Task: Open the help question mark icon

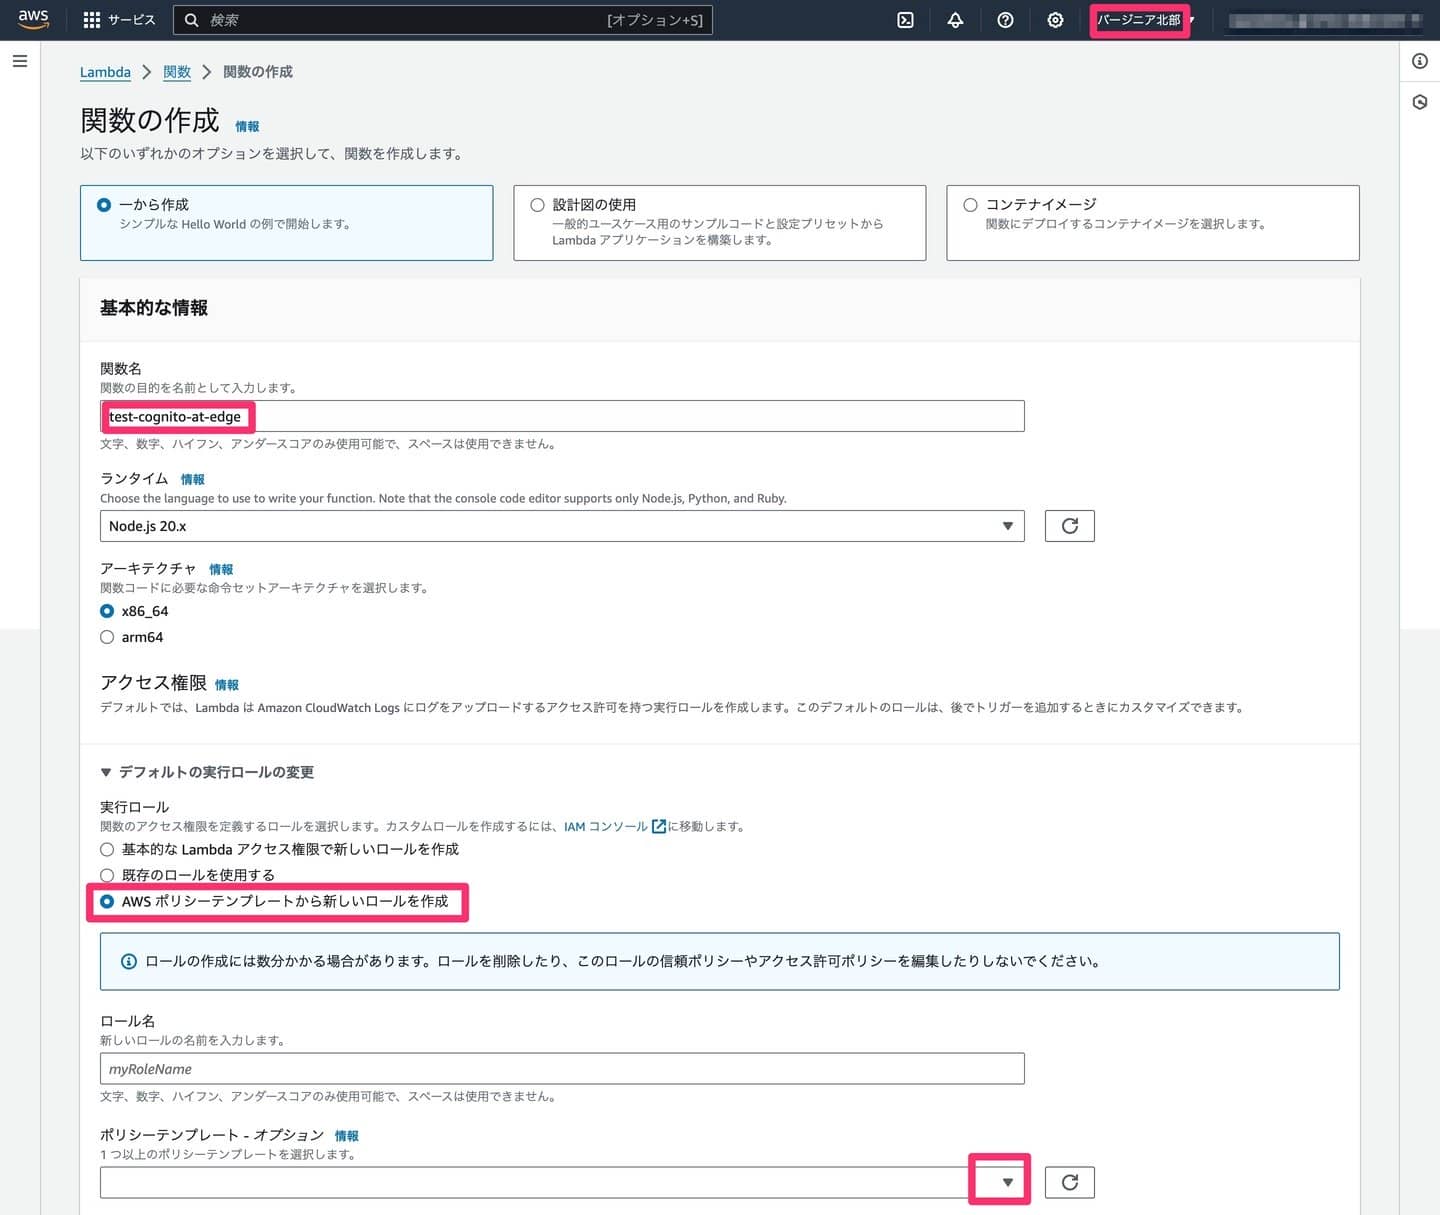Action: (x=1005, y=20)
